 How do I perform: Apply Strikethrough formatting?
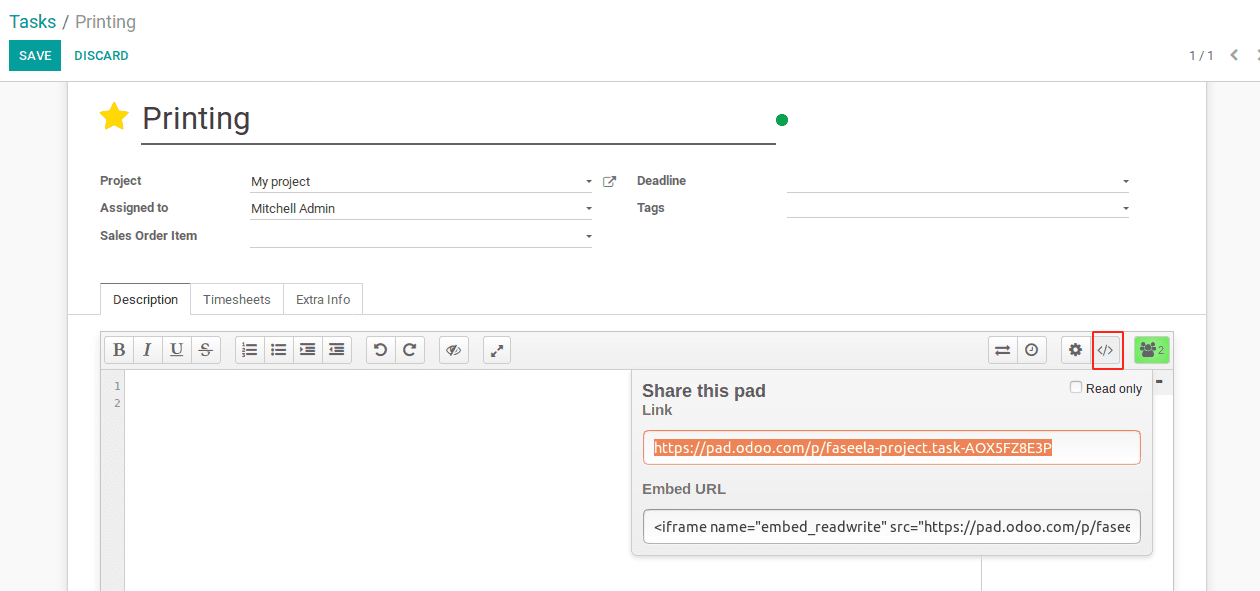coord(206,350)
